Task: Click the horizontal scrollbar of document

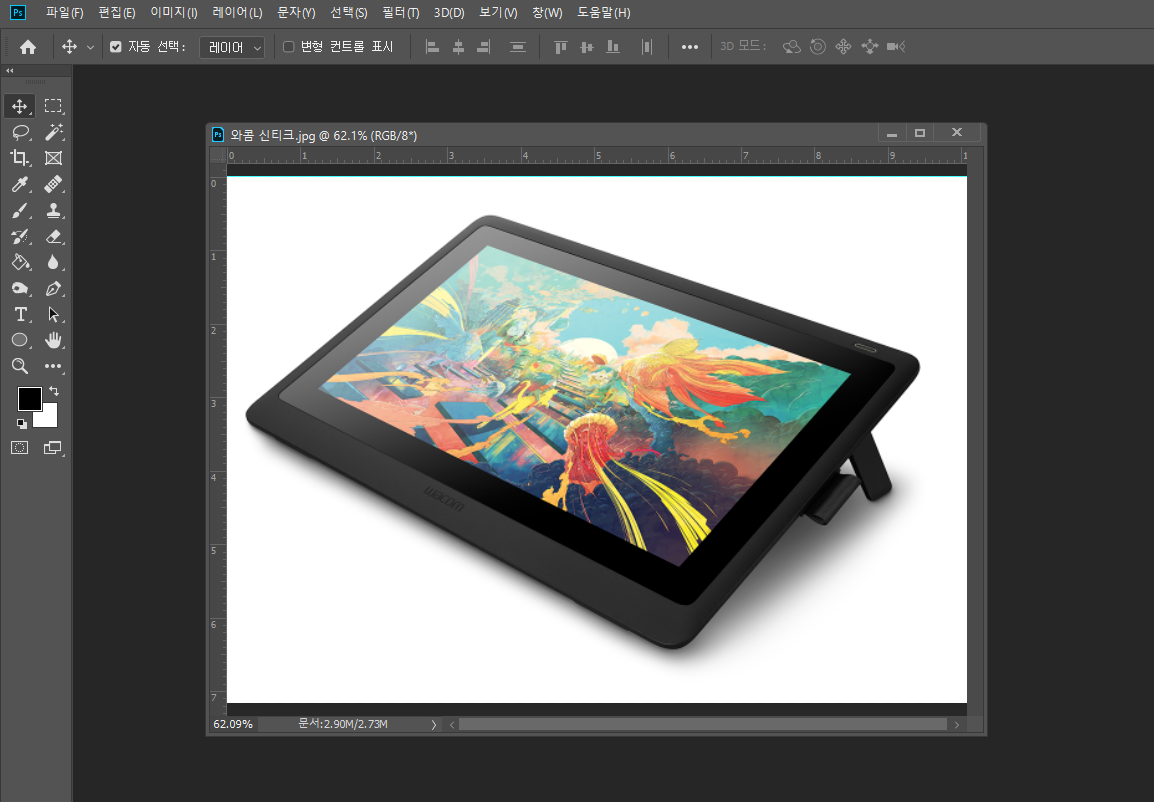Action: [703, 724]
